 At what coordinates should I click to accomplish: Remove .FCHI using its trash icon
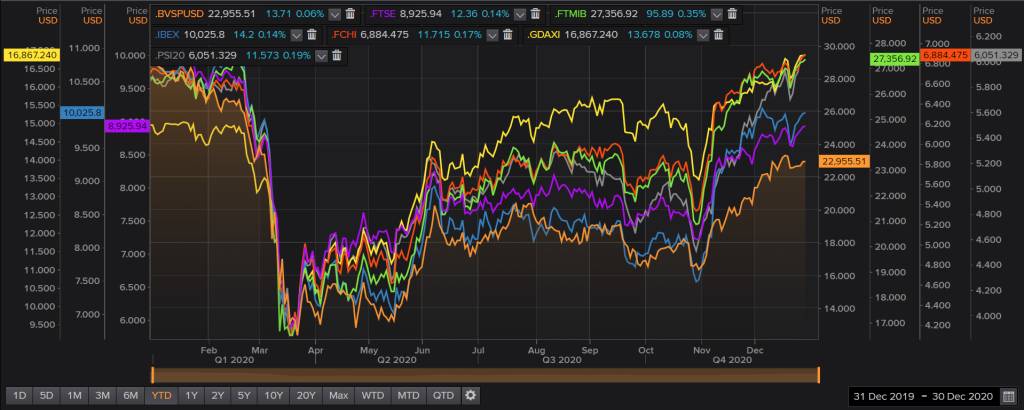[x=505, y=34]
